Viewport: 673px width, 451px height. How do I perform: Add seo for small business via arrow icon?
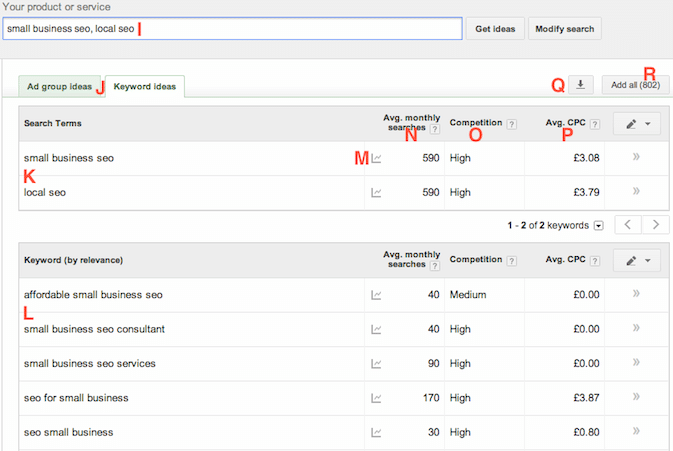click(x=637, y=398)
